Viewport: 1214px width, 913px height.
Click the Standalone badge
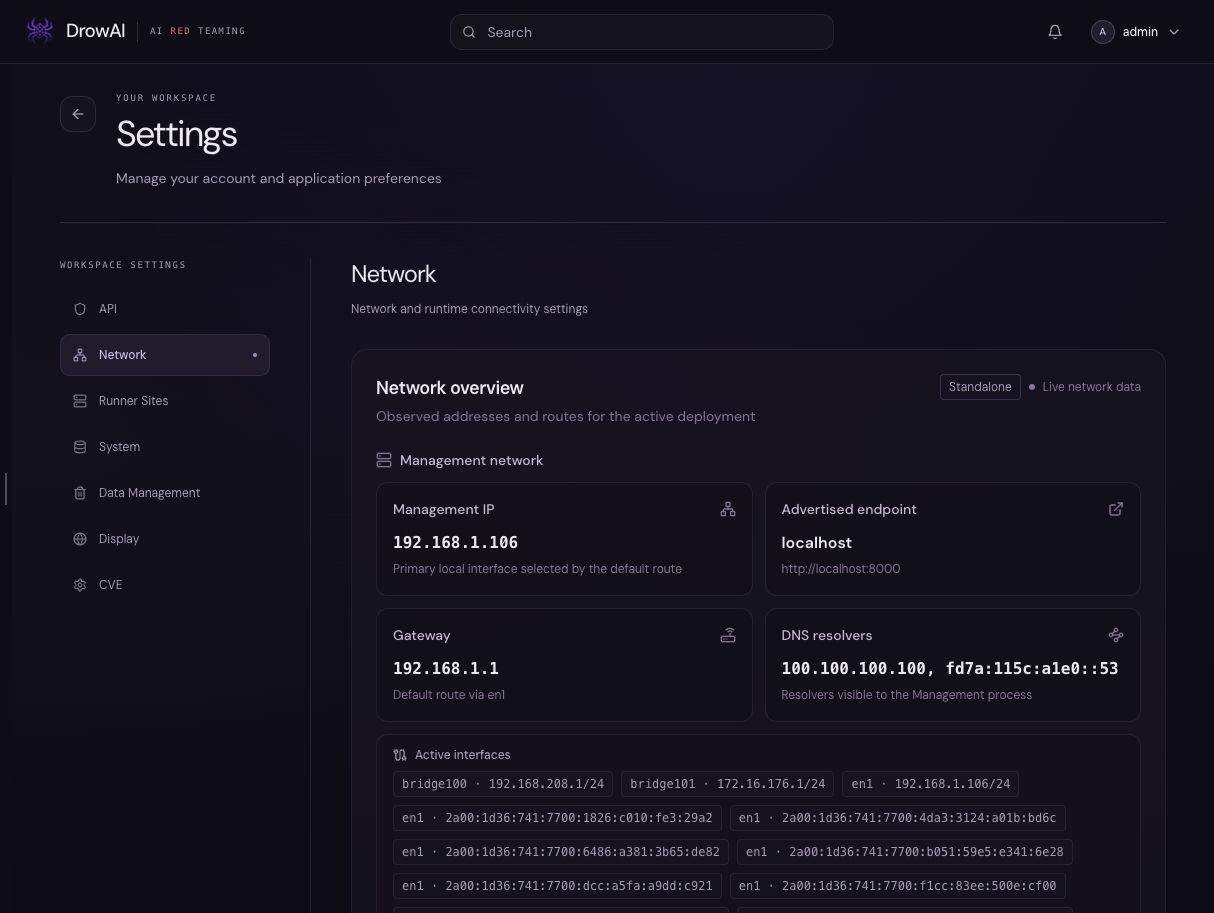[980, 387]
